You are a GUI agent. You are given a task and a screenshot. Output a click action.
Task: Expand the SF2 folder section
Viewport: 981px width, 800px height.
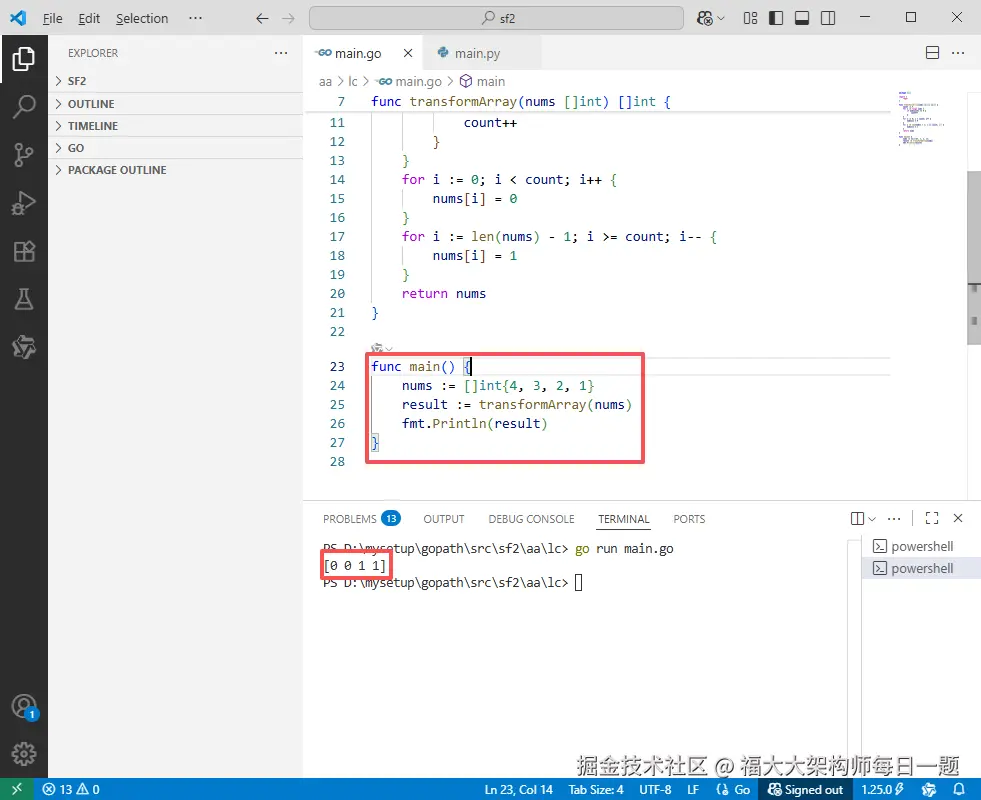pyautogui.click(x=176, y=81)
